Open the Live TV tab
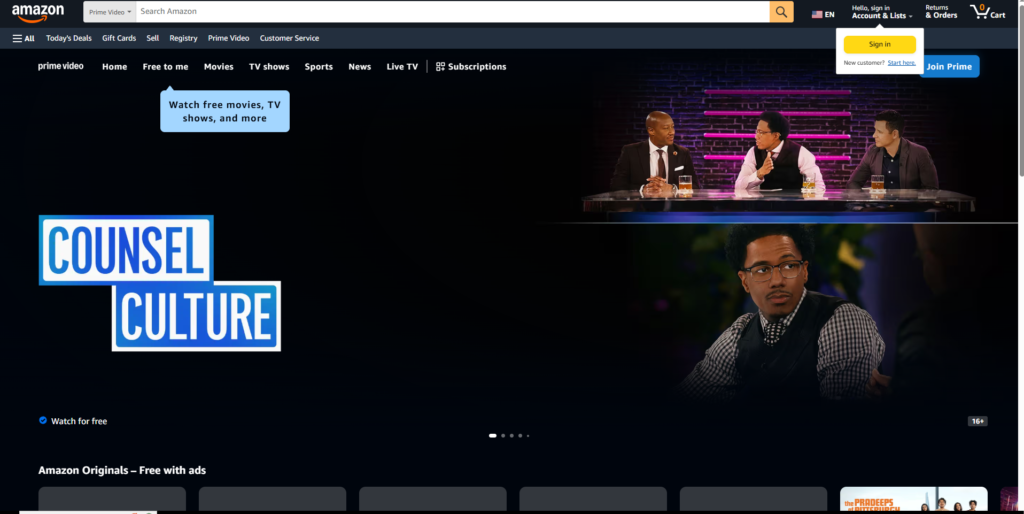This screenshot has width=1024, height=514. click(402, 67)
